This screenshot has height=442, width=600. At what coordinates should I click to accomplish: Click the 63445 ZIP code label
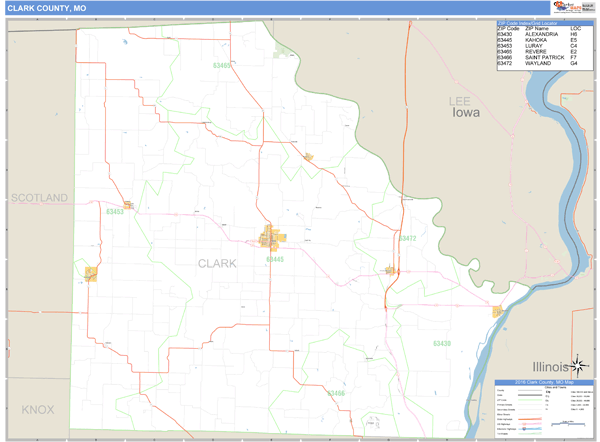click(x=275, y=259)
